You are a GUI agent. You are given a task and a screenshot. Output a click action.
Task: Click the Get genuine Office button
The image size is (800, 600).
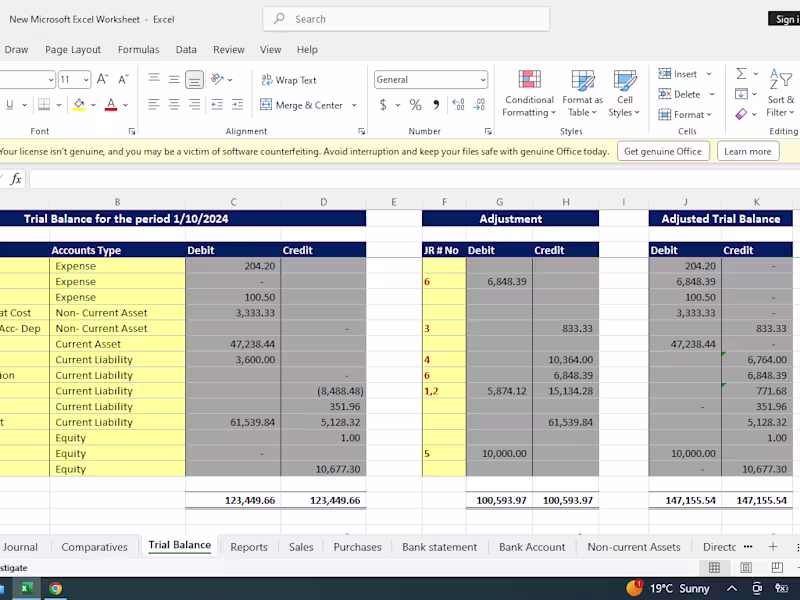pyautogui.click(x=662, y=151)
